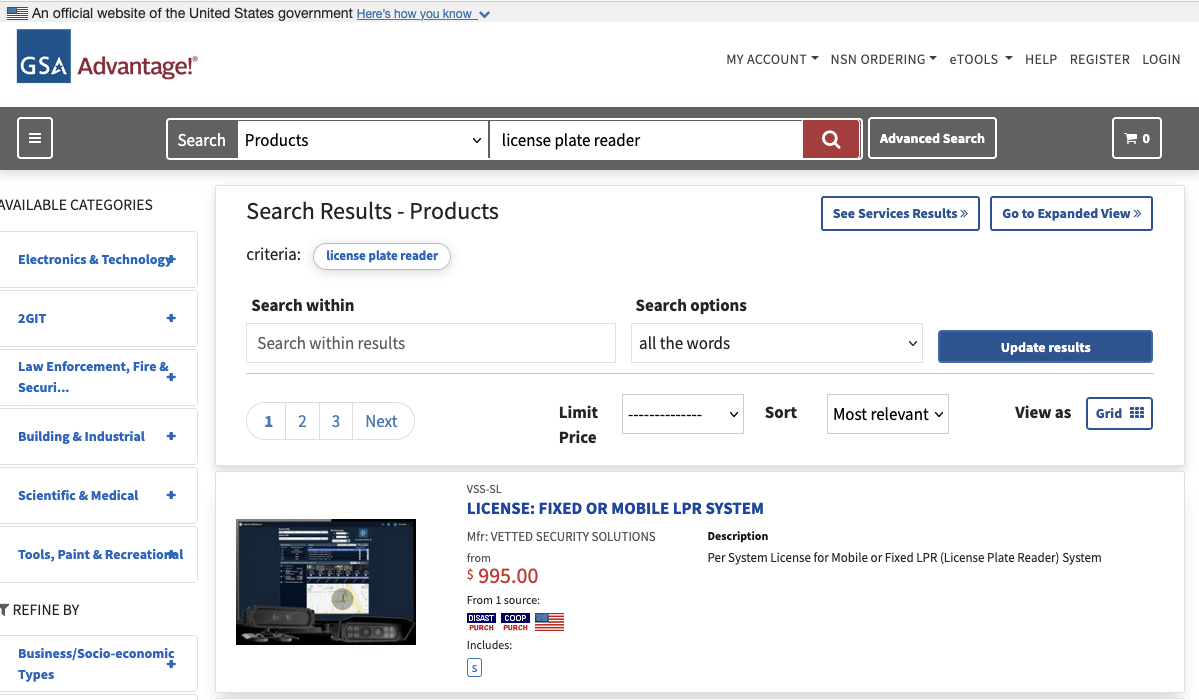Open the Limit Price dropdown
1199x700 pixels.
(x=682, y=413)
